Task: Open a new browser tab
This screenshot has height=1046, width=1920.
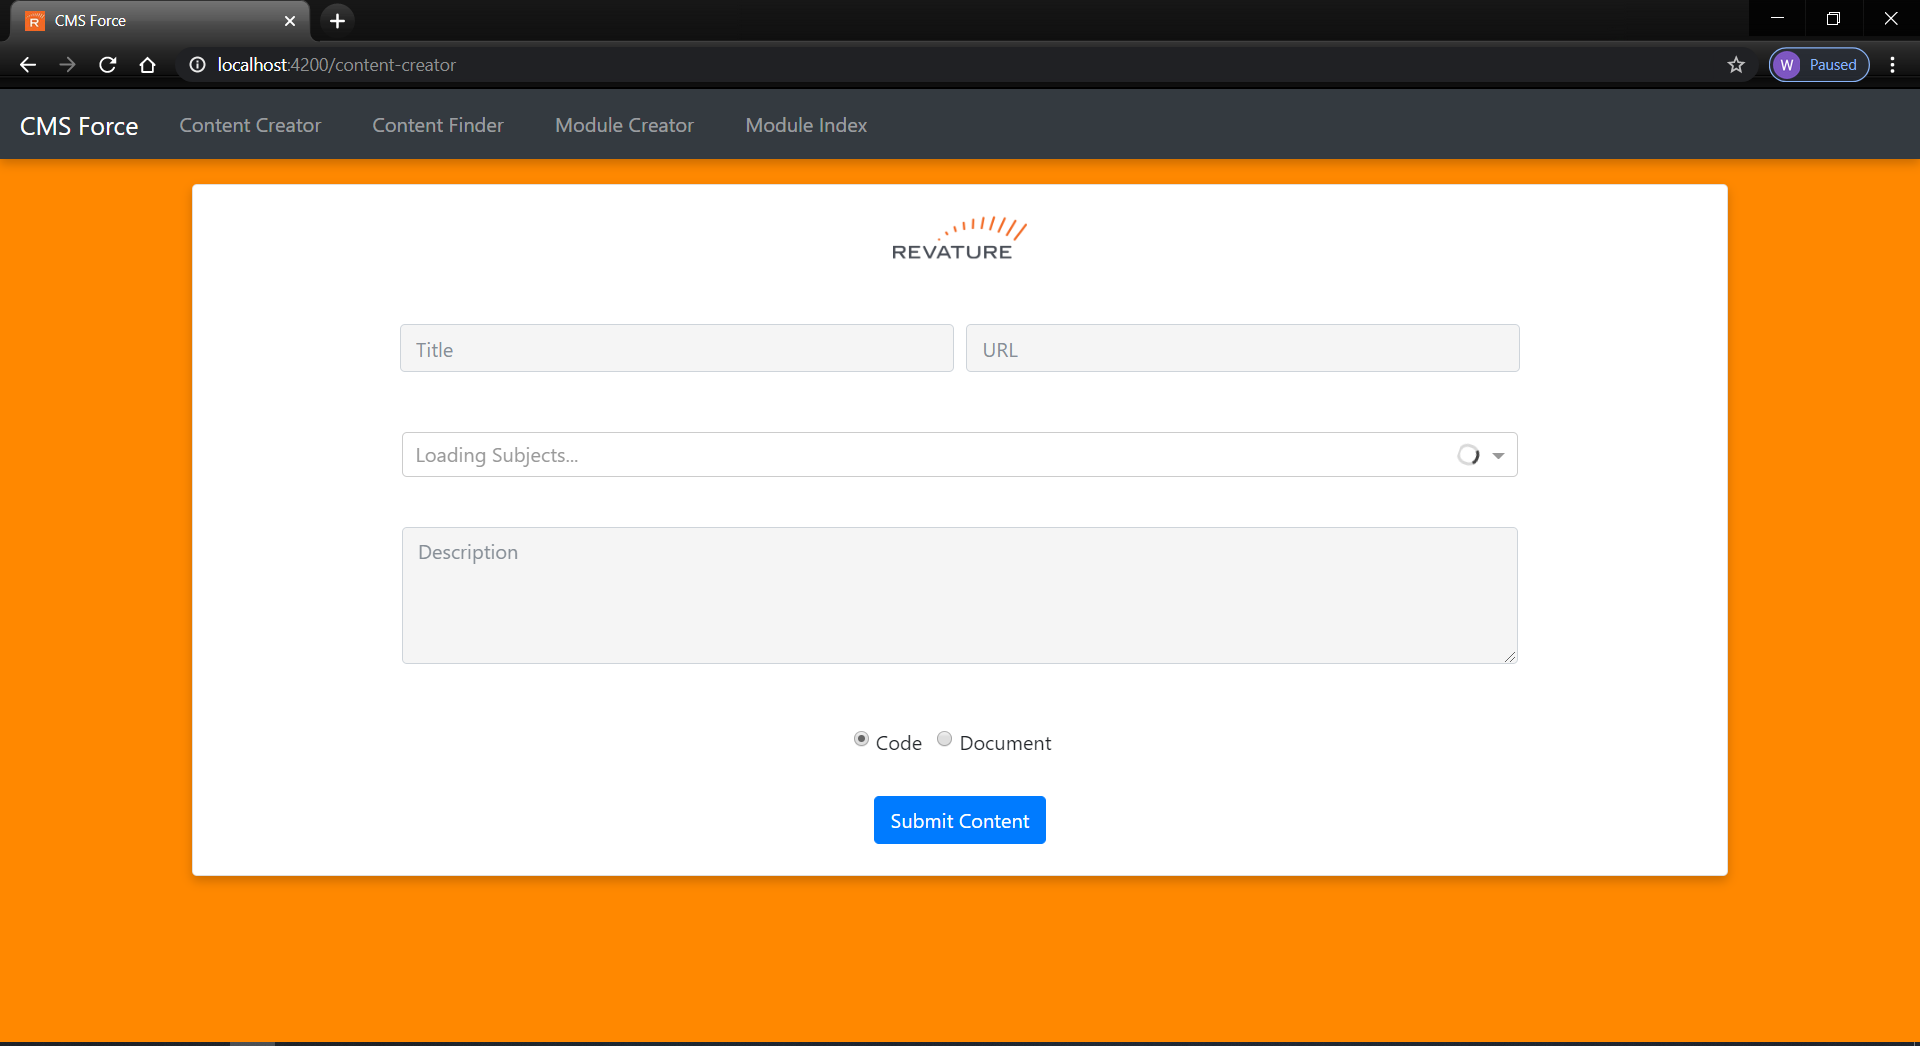Action: 337,20
